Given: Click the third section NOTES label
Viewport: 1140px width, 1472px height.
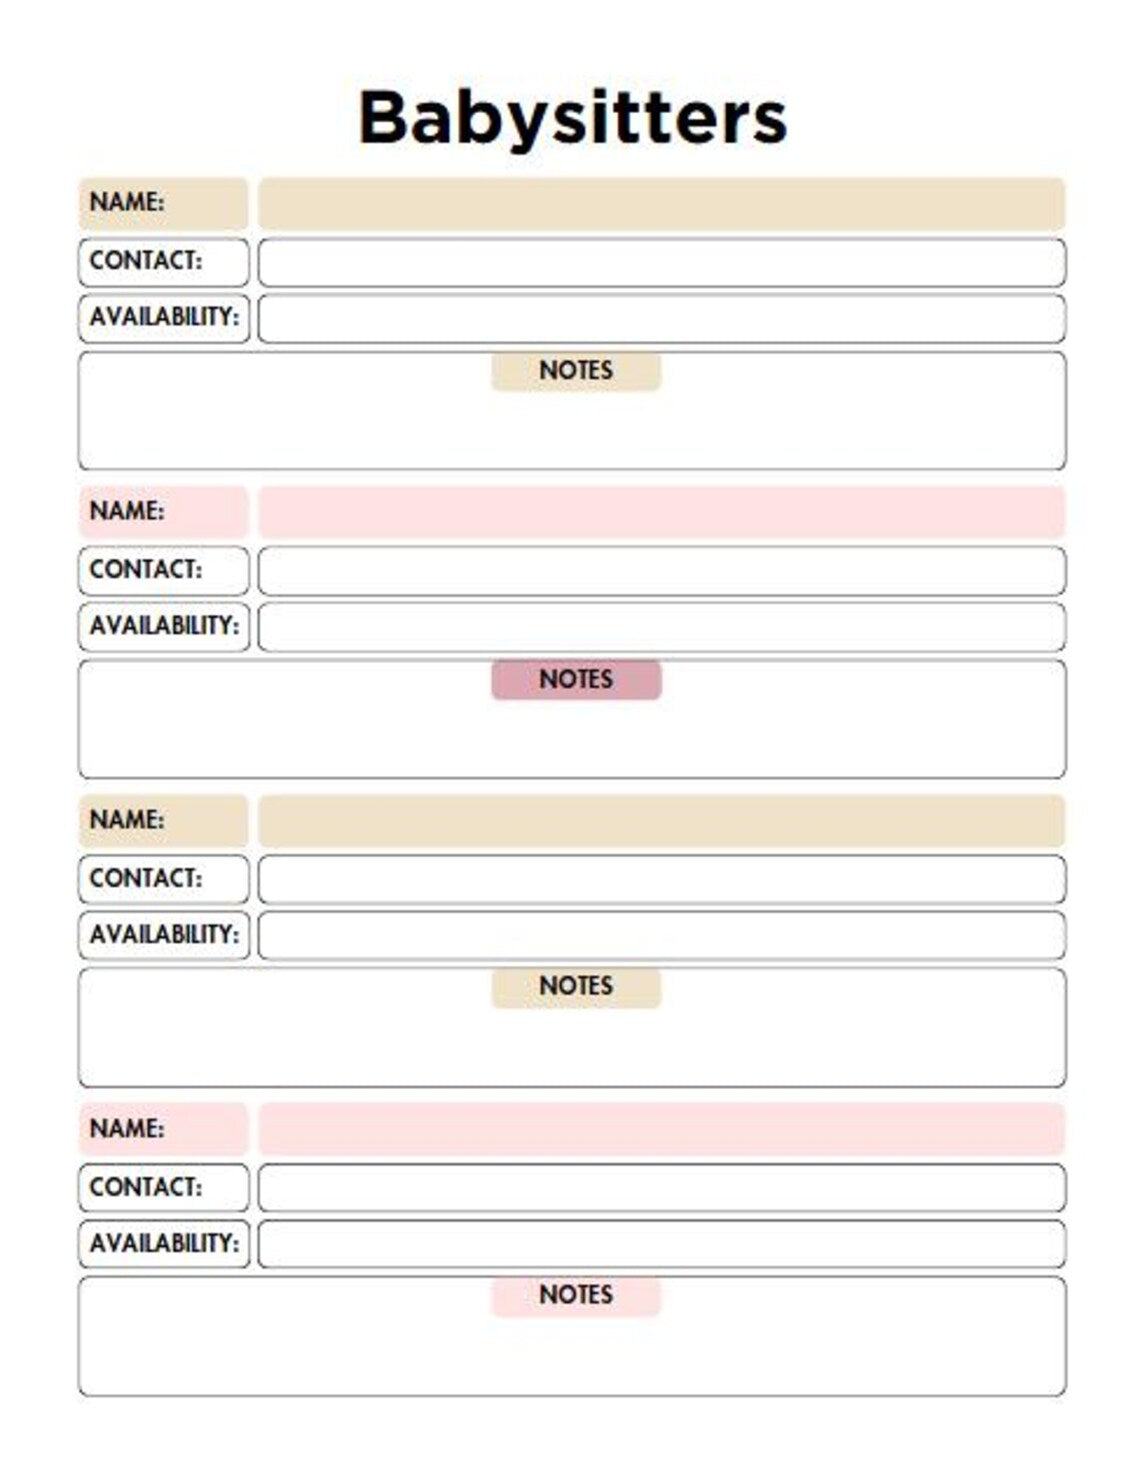Looking at the screenshot, I should pyautogui.click(x=576, y=988).
